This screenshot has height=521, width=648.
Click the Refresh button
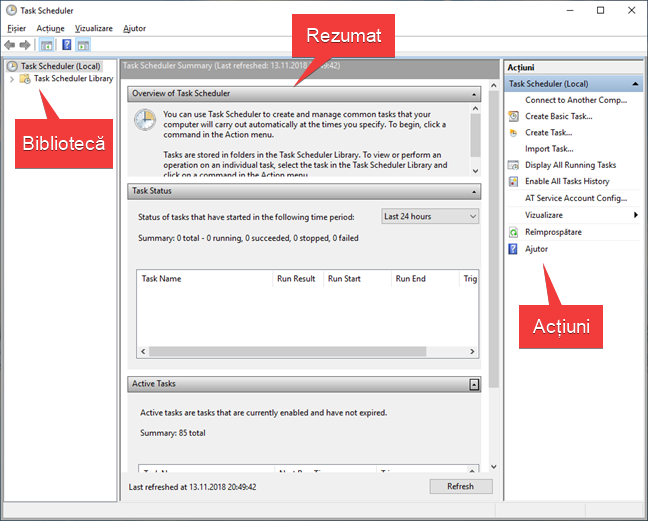(461, 486)
